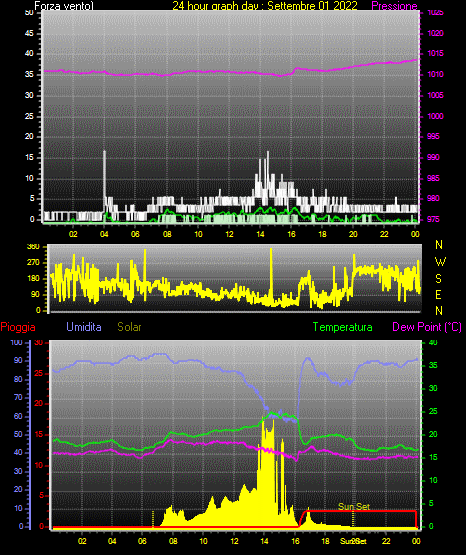Image resolution: width=466 pixels, height=555 pixels.
Task: Click the Pioggia legend label
Action: click(18, 327)
